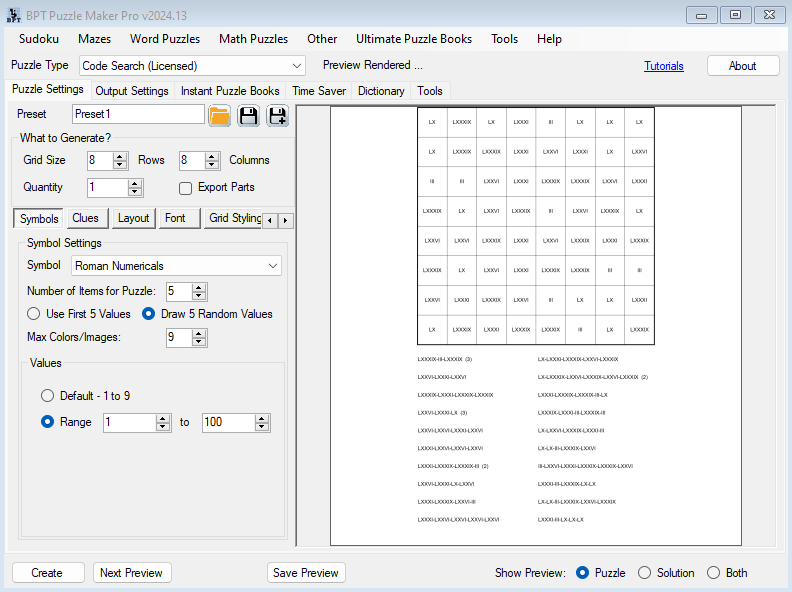Open the Clues settings tab
Screen dimensions: 792x592
[x=86, y=219]
